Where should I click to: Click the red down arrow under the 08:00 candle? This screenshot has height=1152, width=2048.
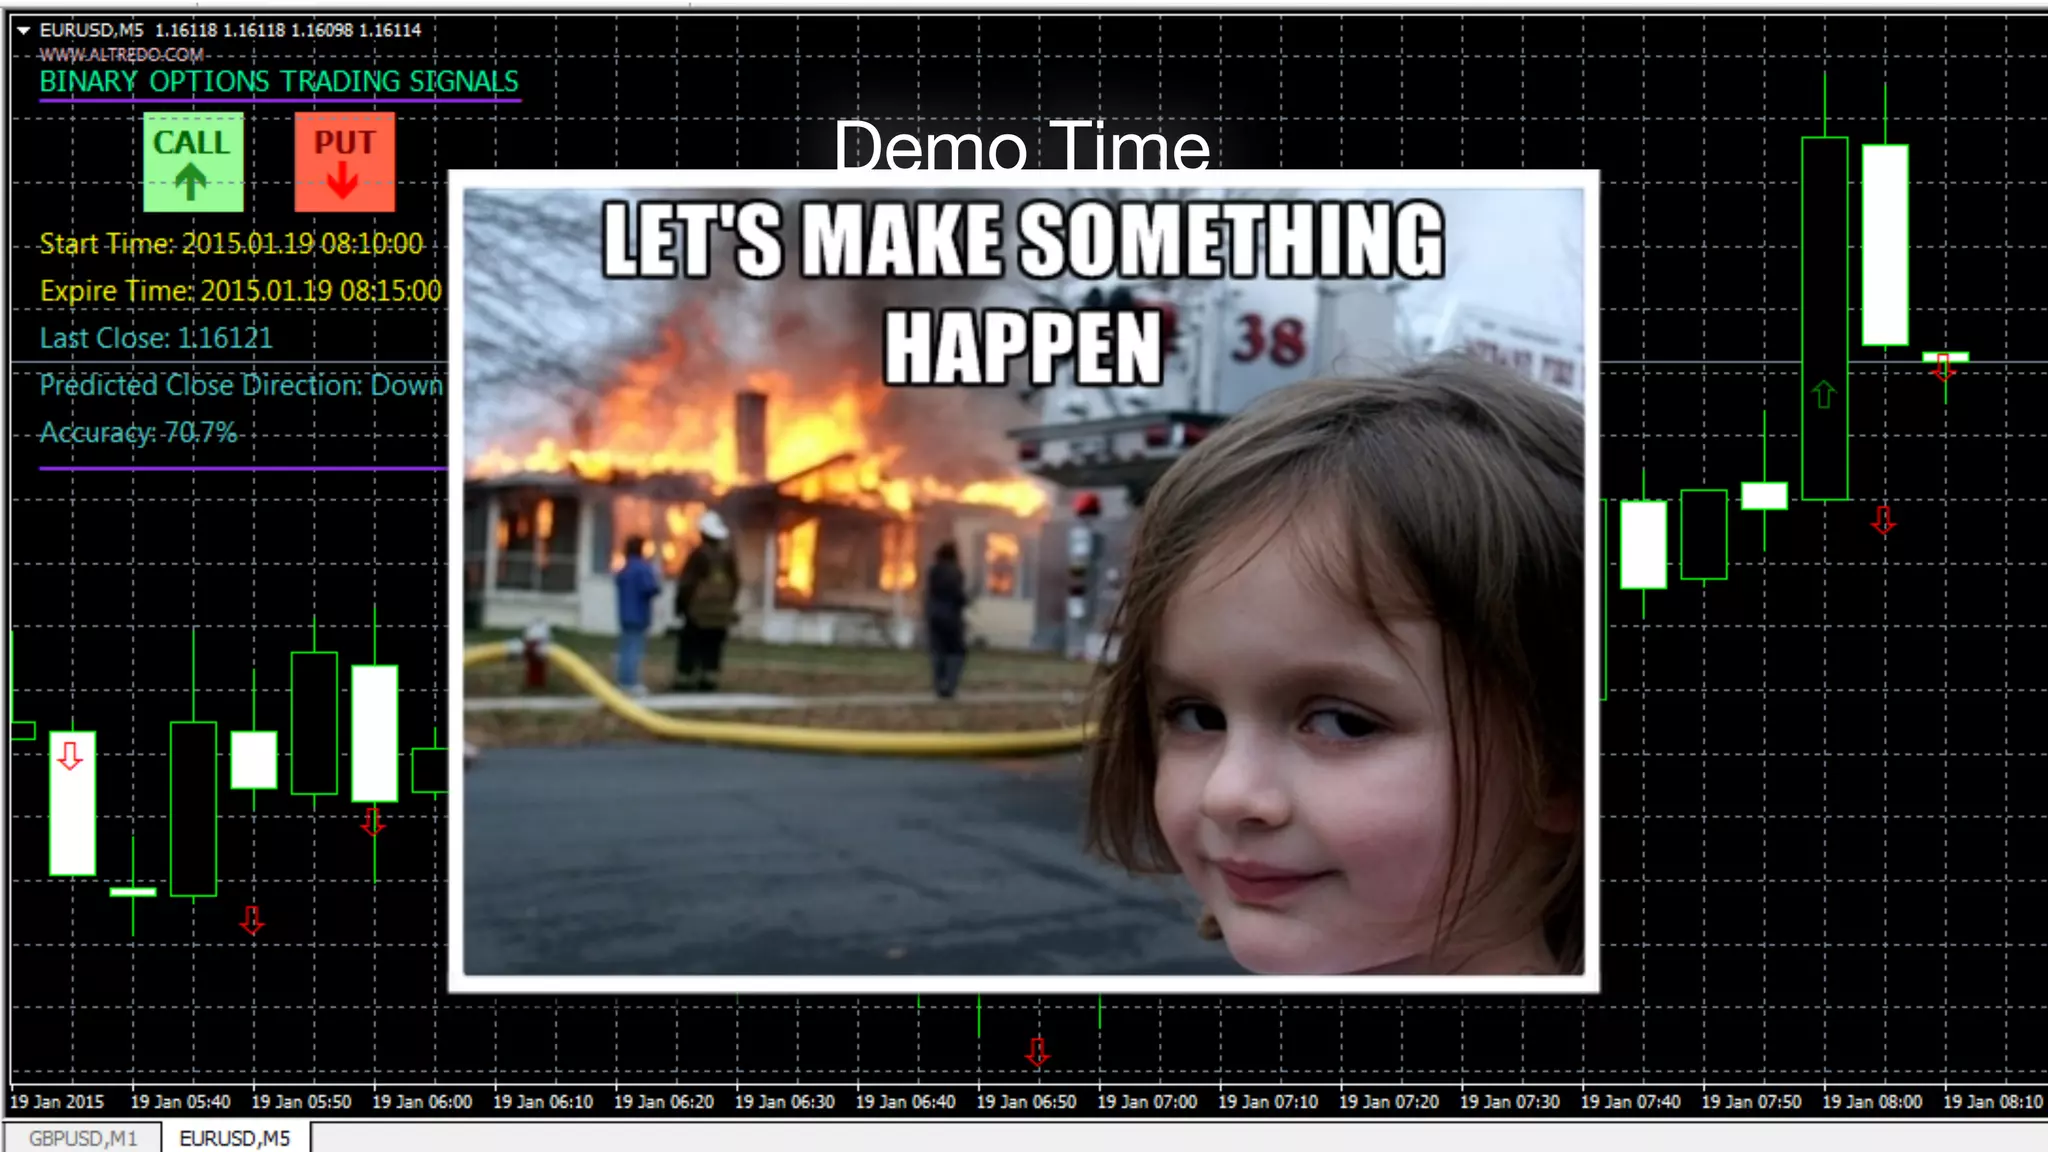click(x=1883, y=519)
